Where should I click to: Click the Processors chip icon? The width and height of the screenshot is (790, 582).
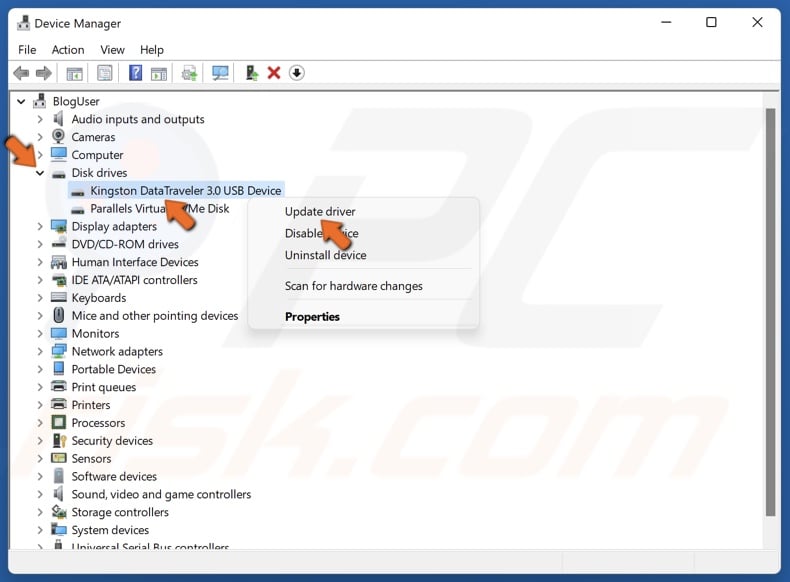(x=59, y=422)
